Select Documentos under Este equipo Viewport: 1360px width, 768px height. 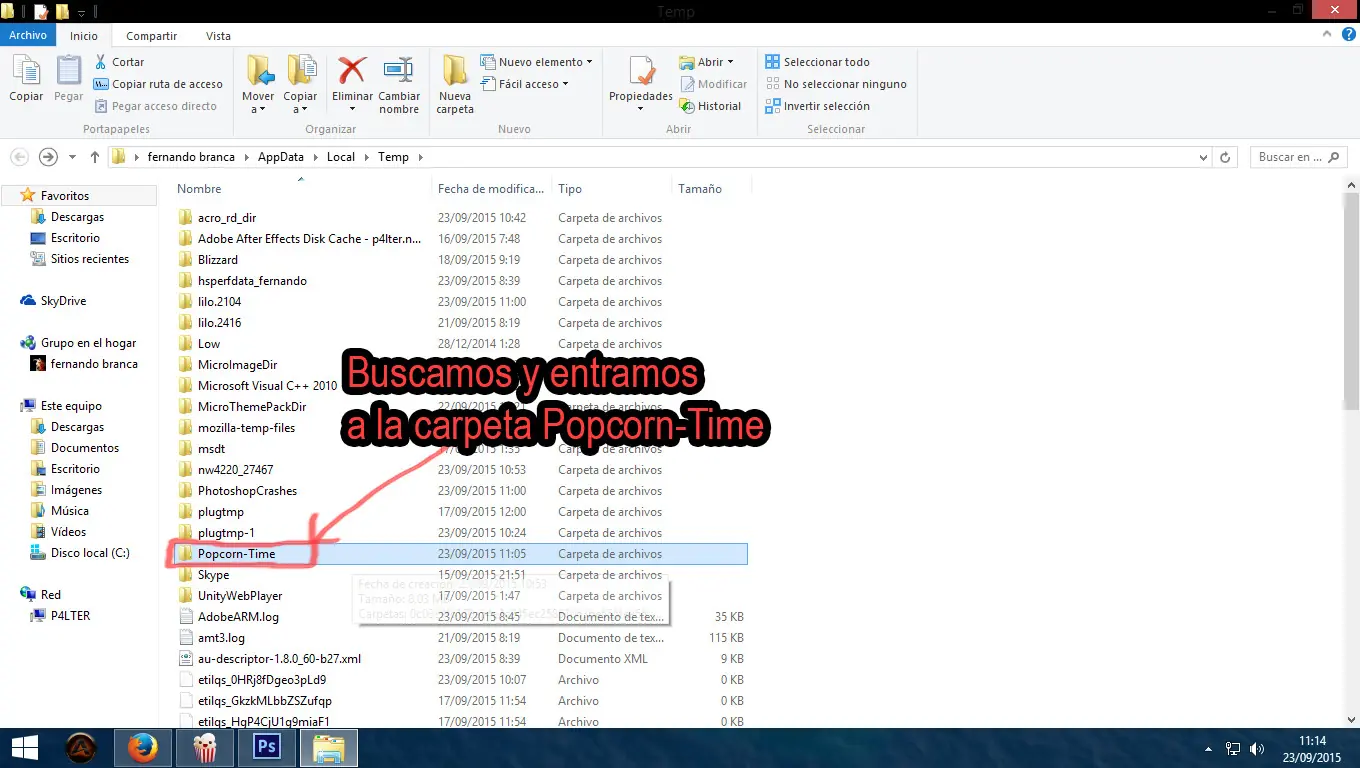click(85, 448)
